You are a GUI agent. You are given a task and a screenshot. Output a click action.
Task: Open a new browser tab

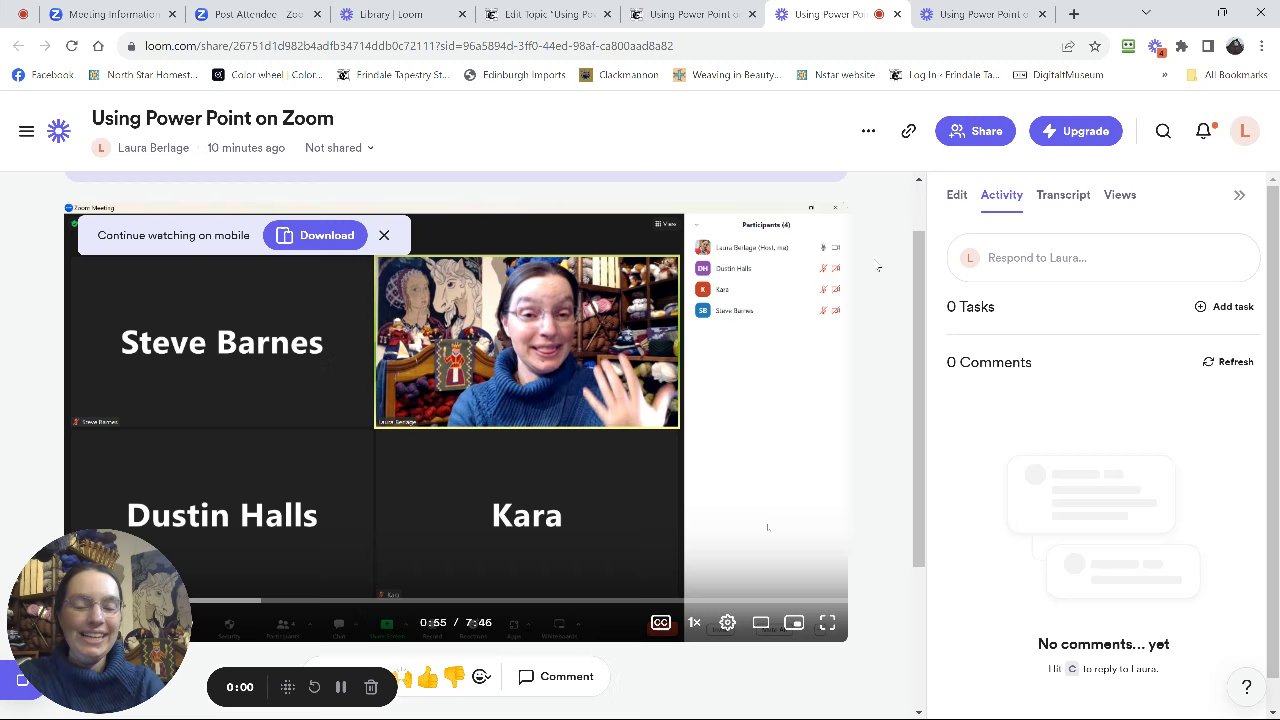coord(1074,14)
